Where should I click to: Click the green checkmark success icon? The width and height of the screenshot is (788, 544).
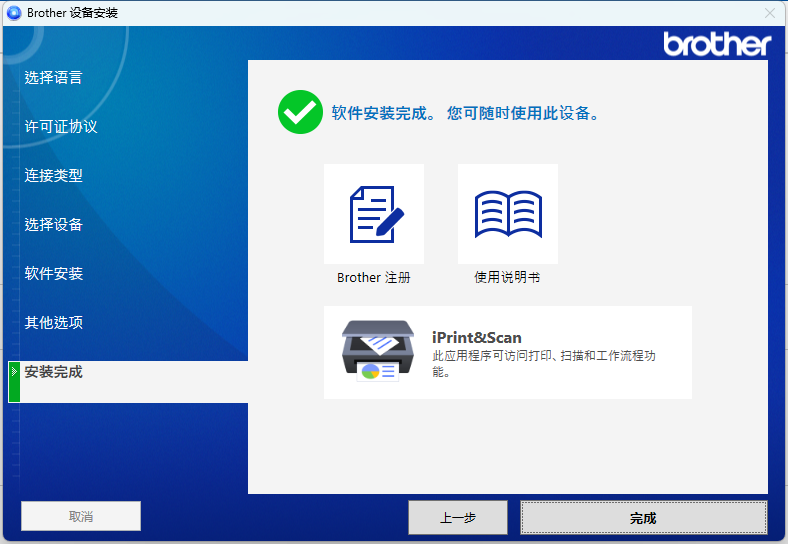(x=300, y=112)
